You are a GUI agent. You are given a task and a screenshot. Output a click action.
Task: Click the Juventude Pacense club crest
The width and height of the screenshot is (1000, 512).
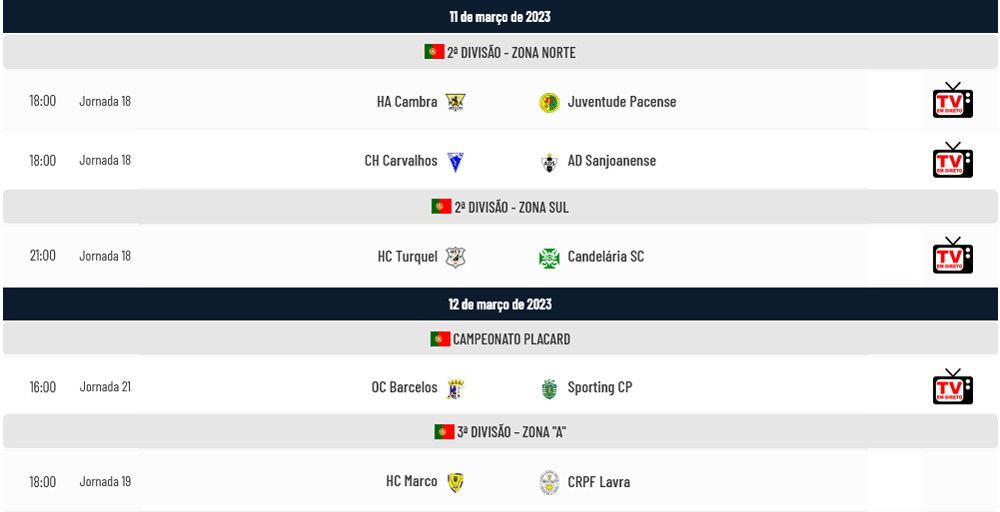(549, 102)
